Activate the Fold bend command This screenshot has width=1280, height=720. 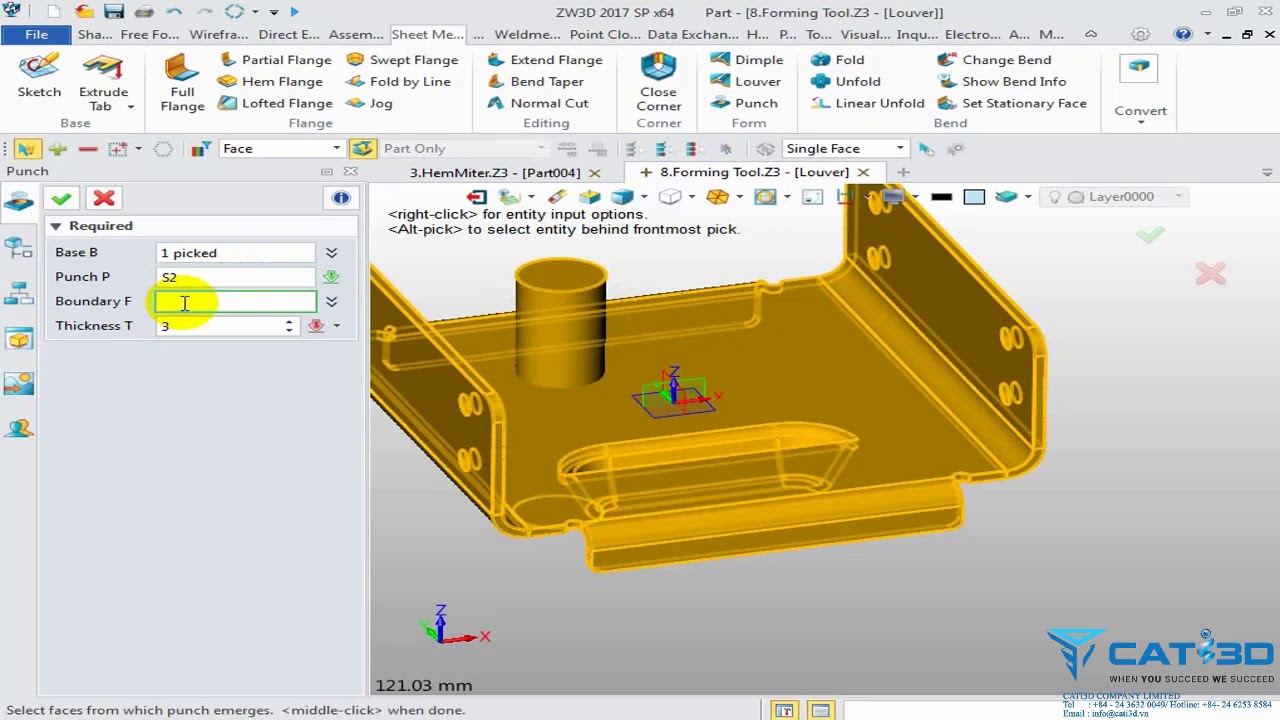click(x=838, y=60)
